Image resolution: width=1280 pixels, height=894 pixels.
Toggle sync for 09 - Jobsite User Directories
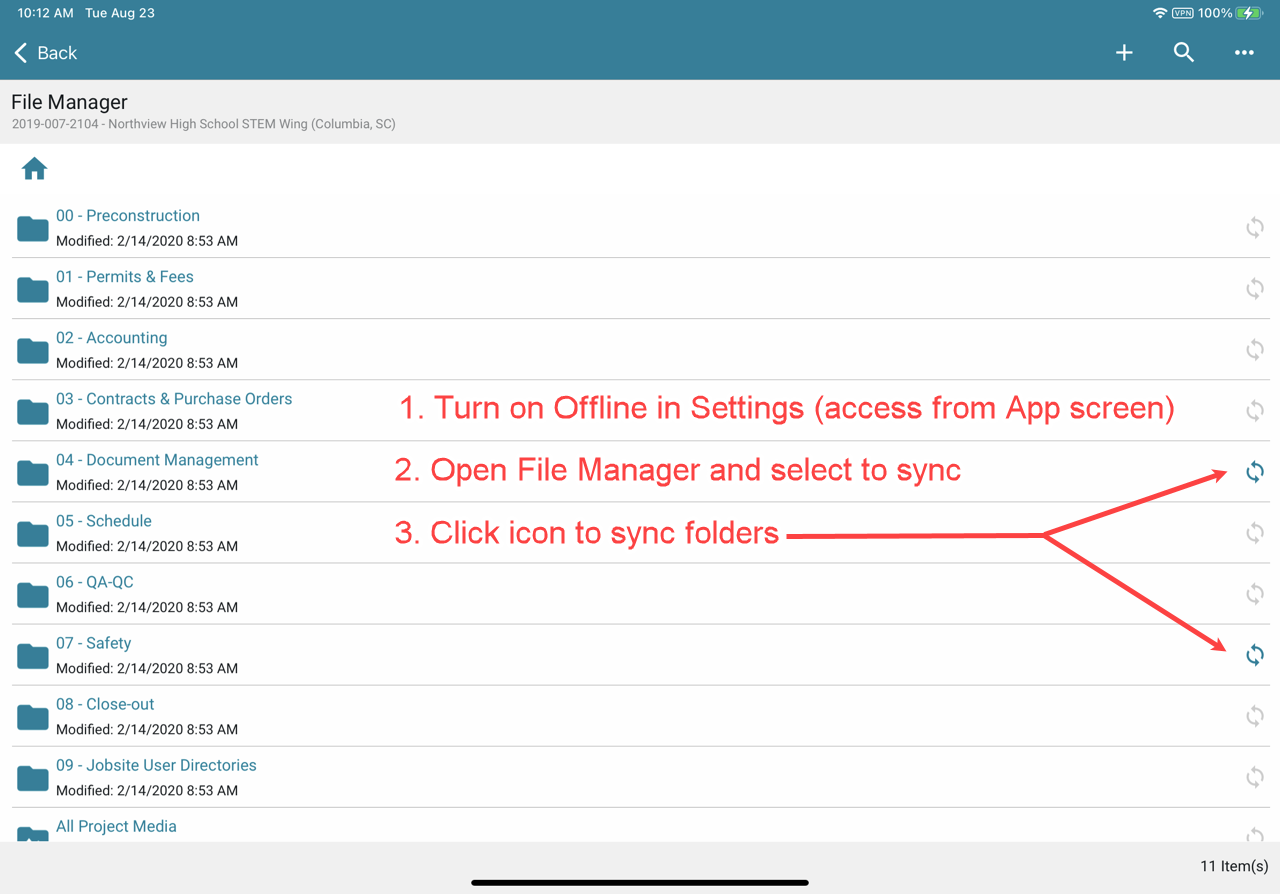click(x=1254, y=777)
